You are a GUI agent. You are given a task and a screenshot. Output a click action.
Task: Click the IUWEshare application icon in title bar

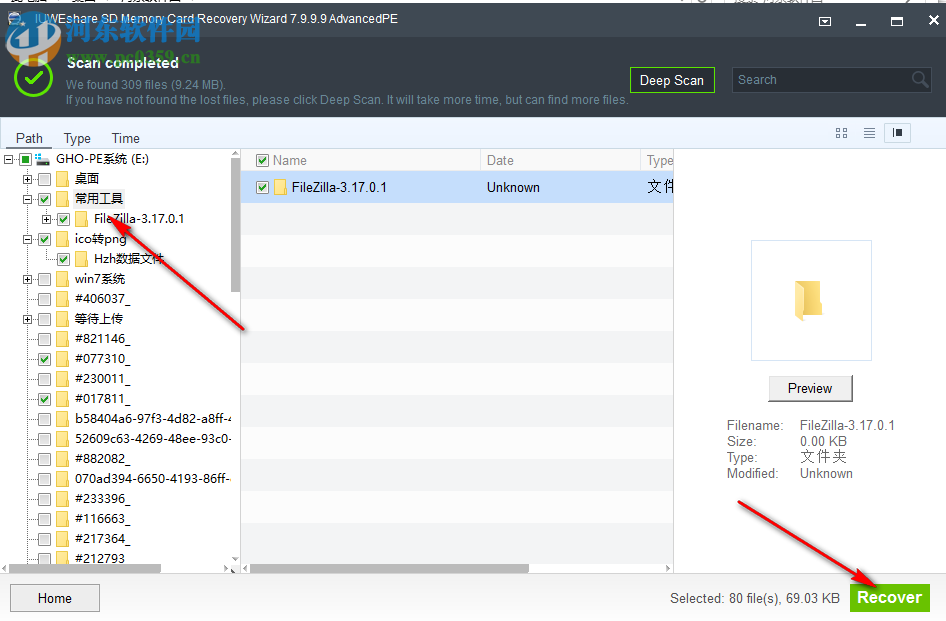pyautogui.click(x=14, y=18)
